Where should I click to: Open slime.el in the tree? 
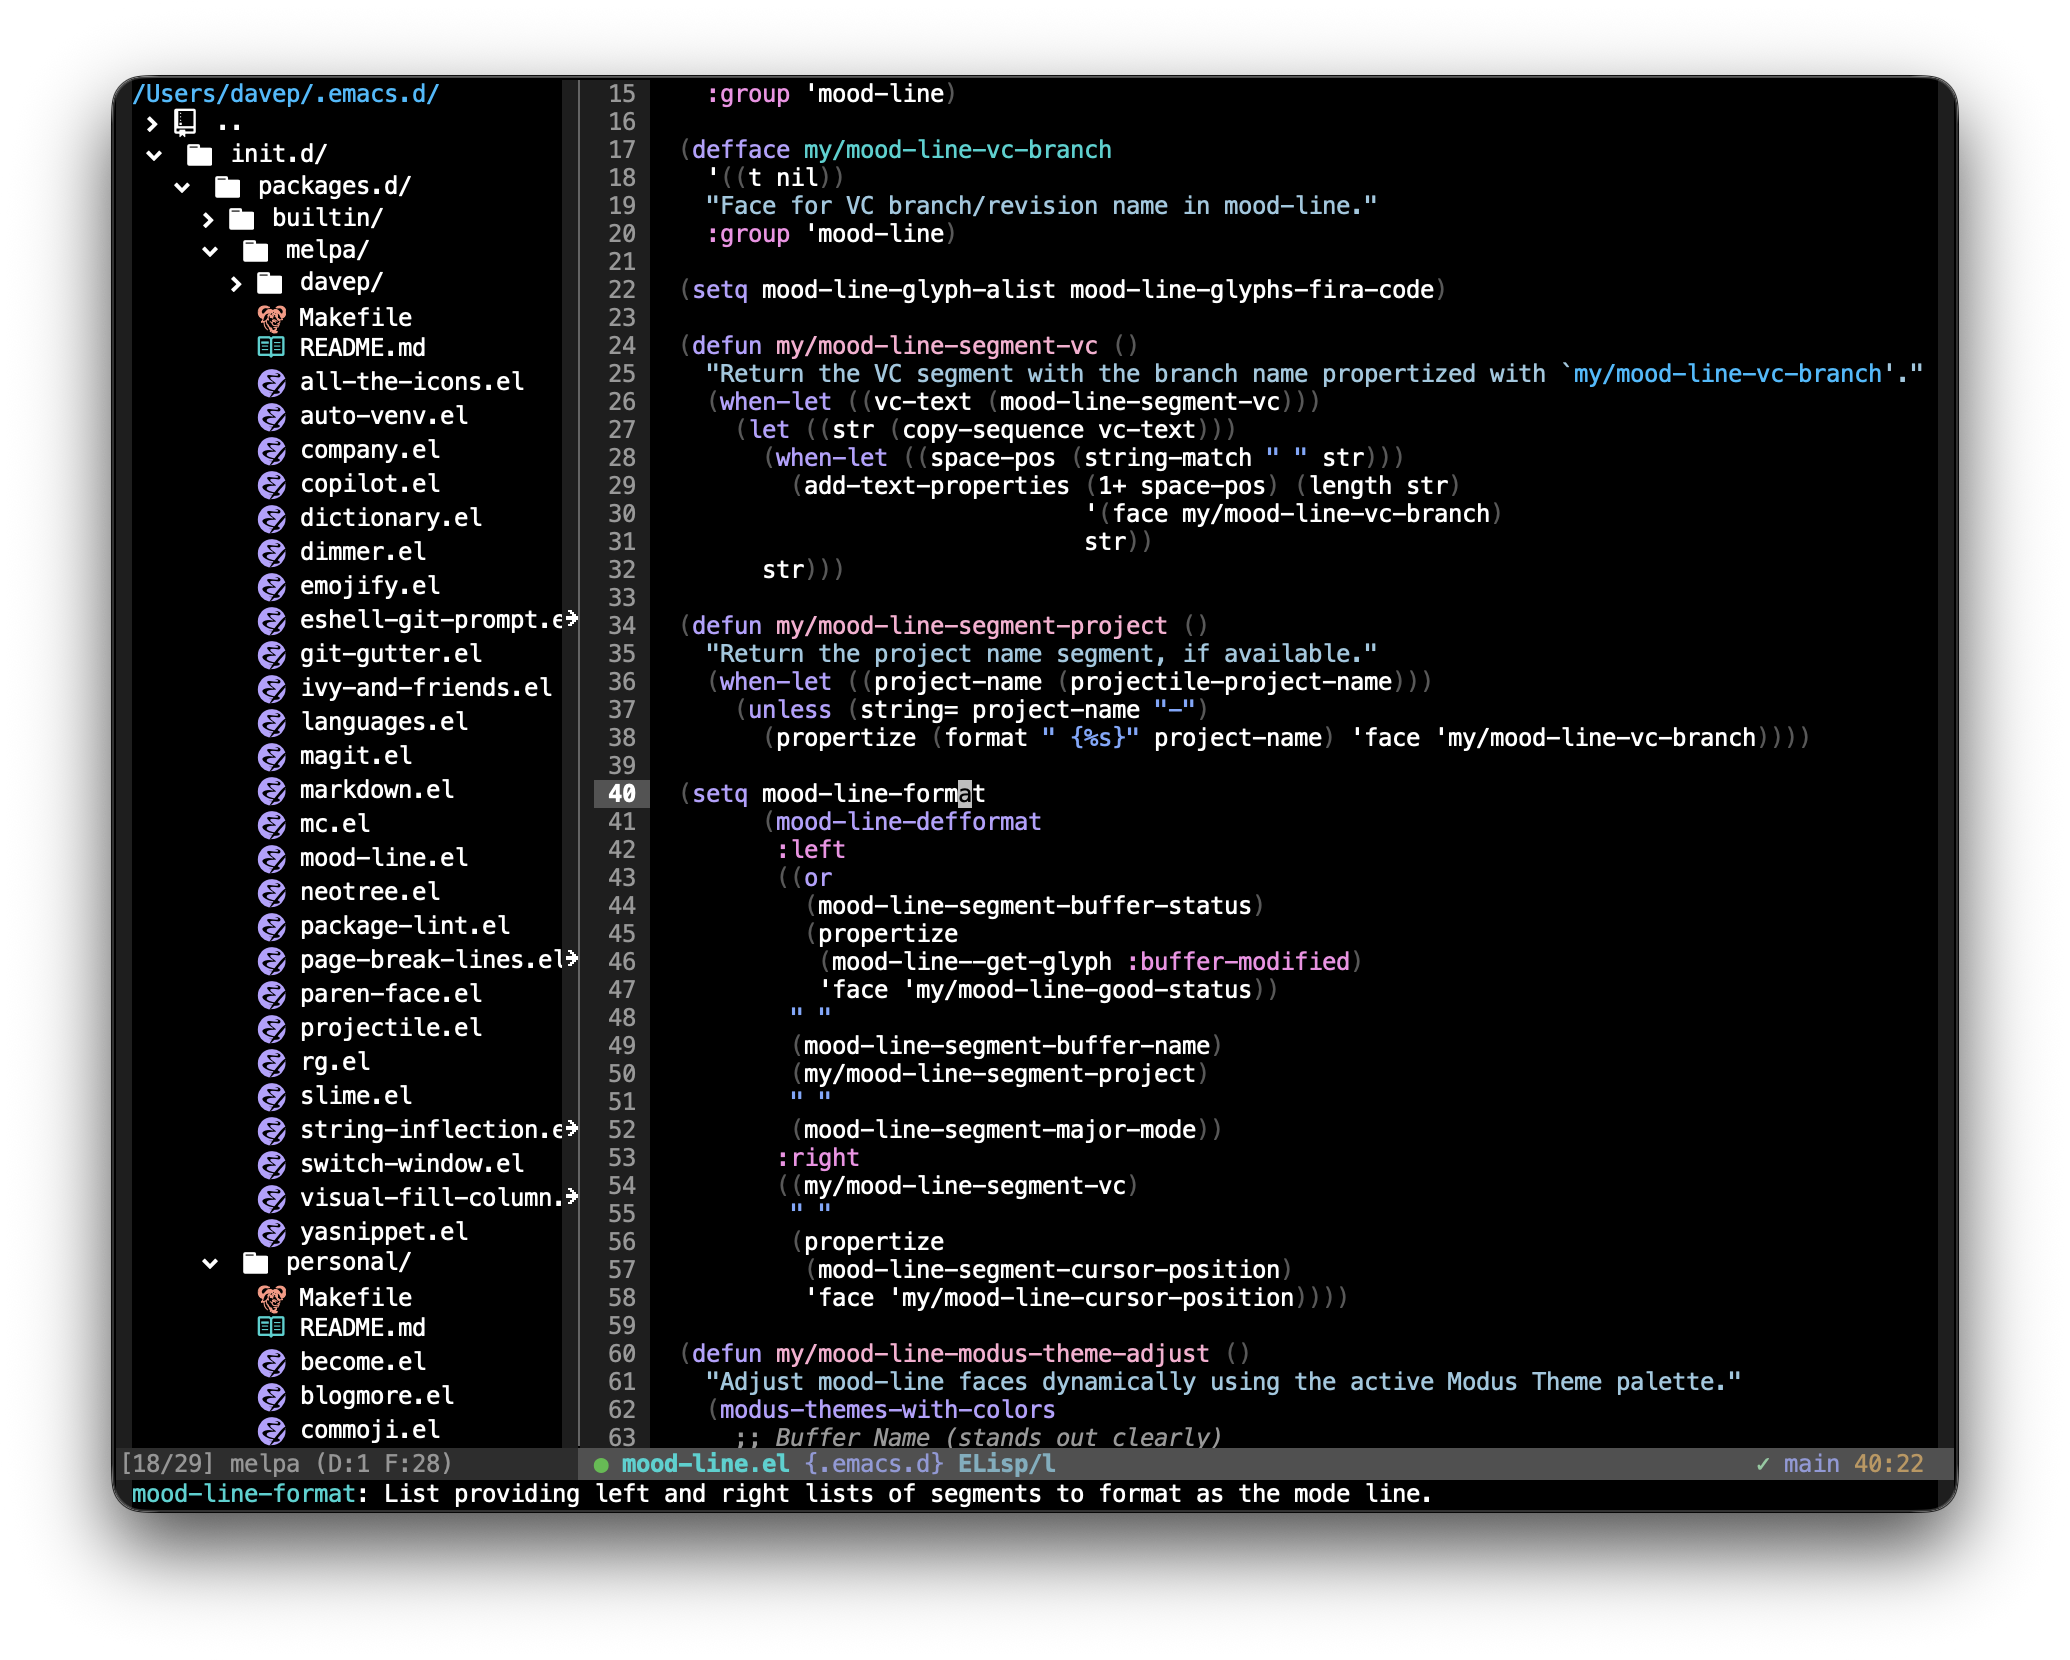(x=356, y=1096)
